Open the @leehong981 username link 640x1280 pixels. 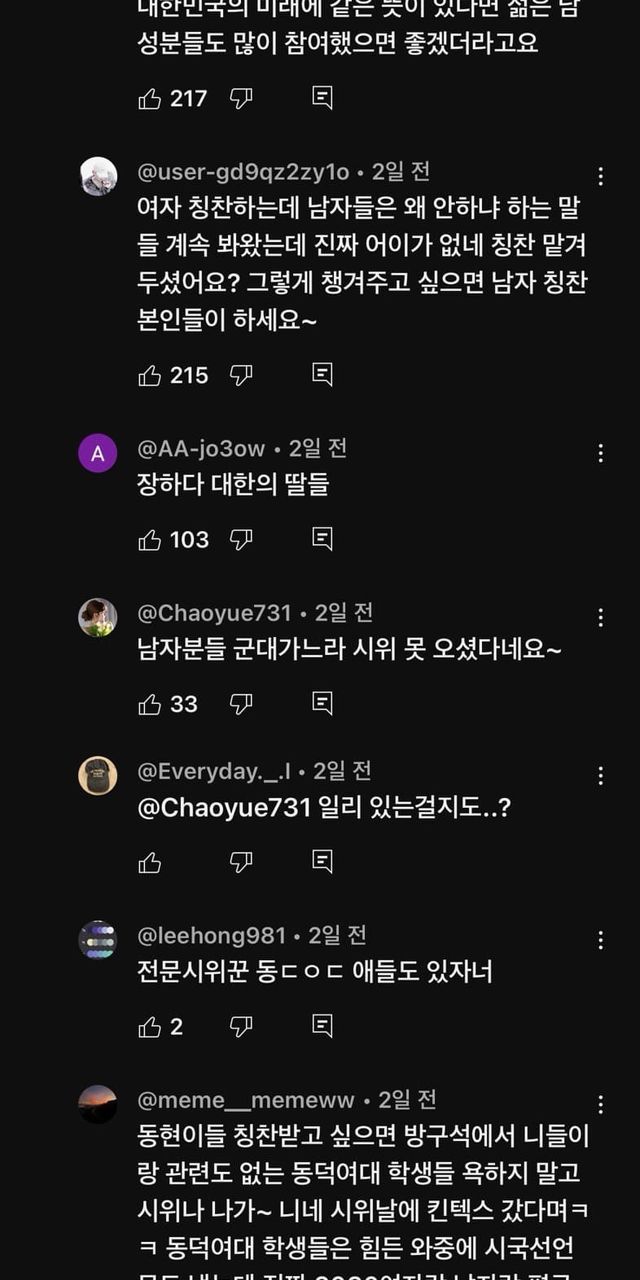(211, 936)
